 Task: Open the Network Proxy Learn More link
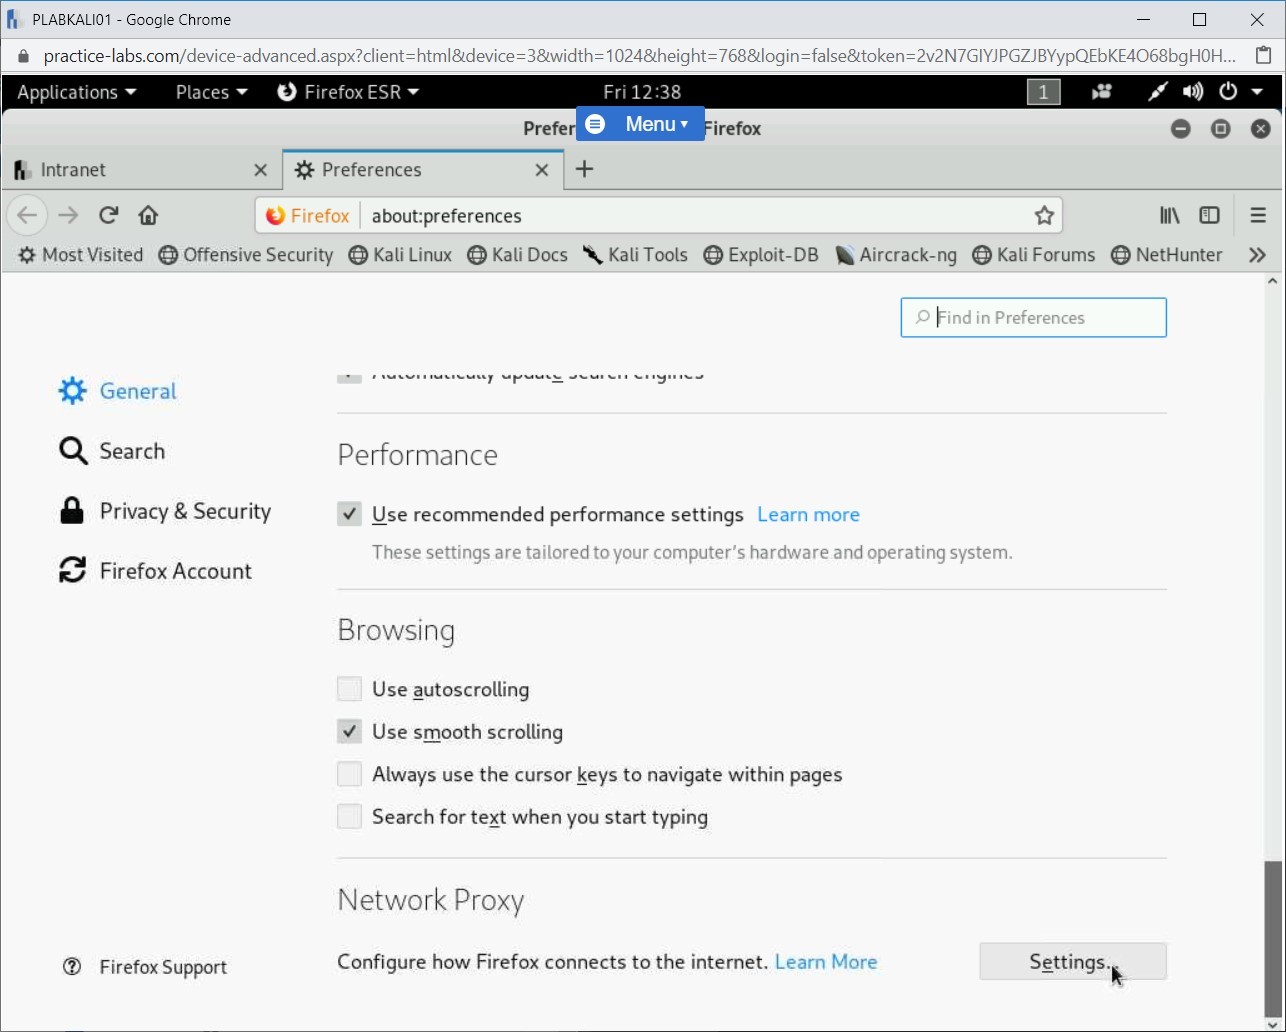pyautogui.click(x=825, y=962)
